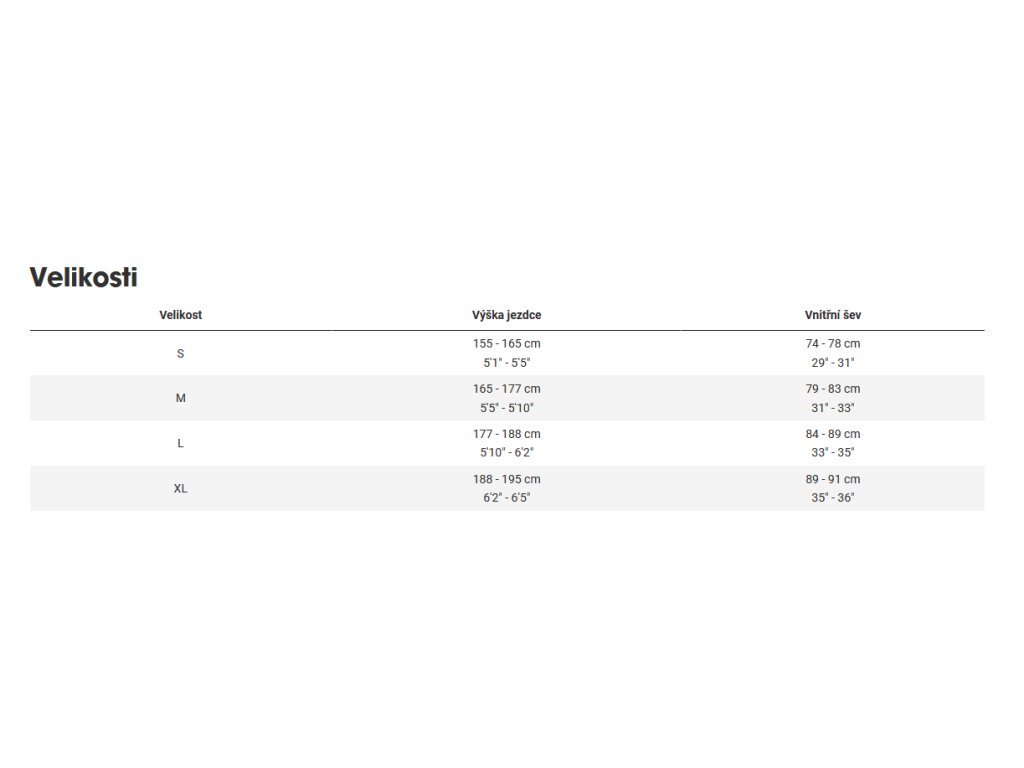Click the 165 - 177 cm height value

click(x=506, y=388)
